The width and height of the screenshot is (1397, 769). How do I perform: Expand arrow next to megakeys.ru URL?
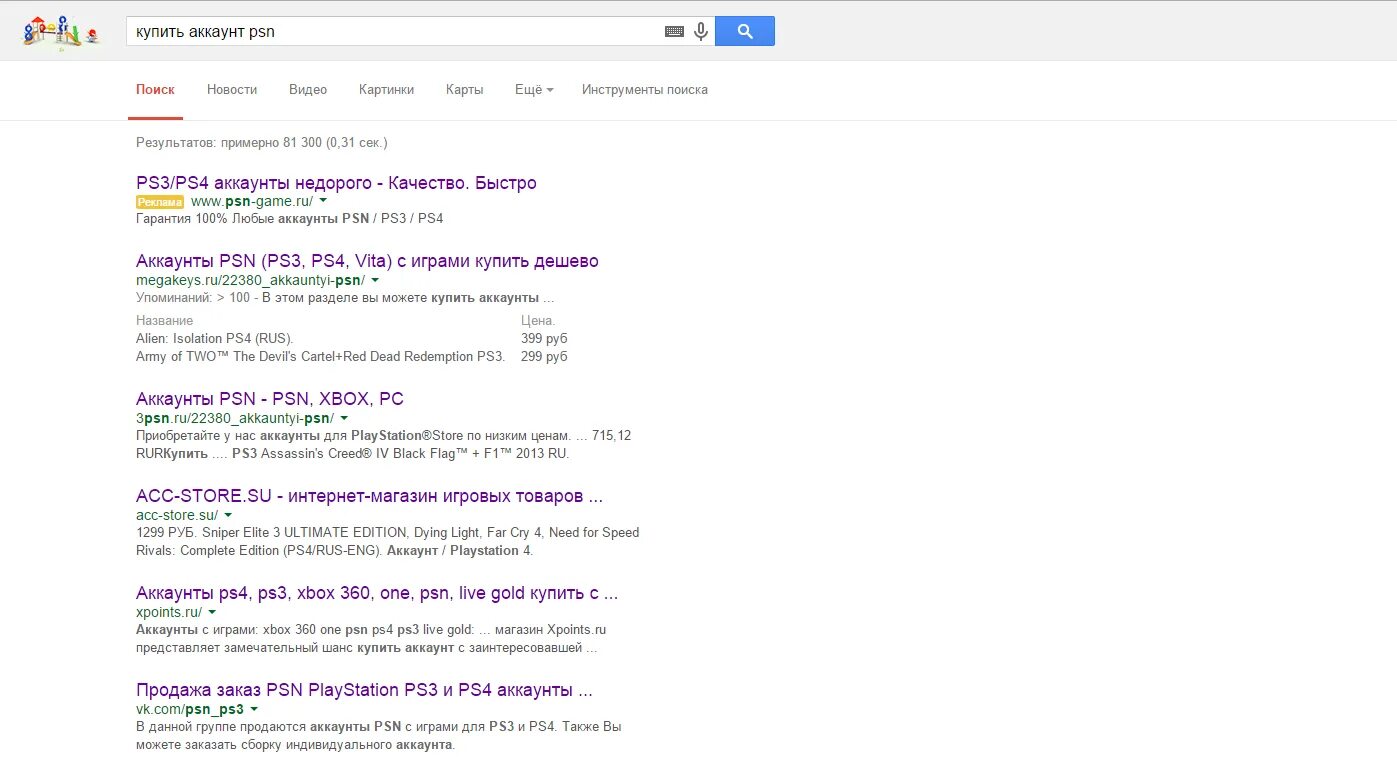click(x=375, y=280)
